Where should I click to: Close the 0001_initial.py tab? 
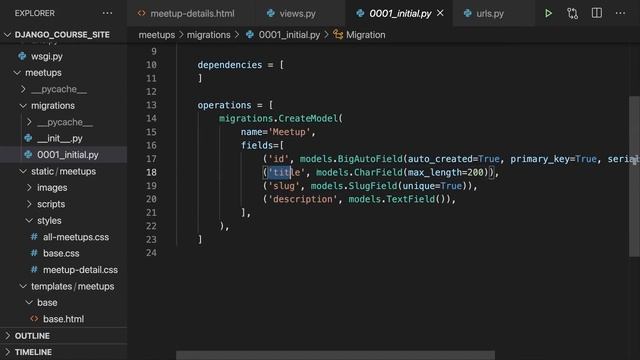click(x=440, y=13)
